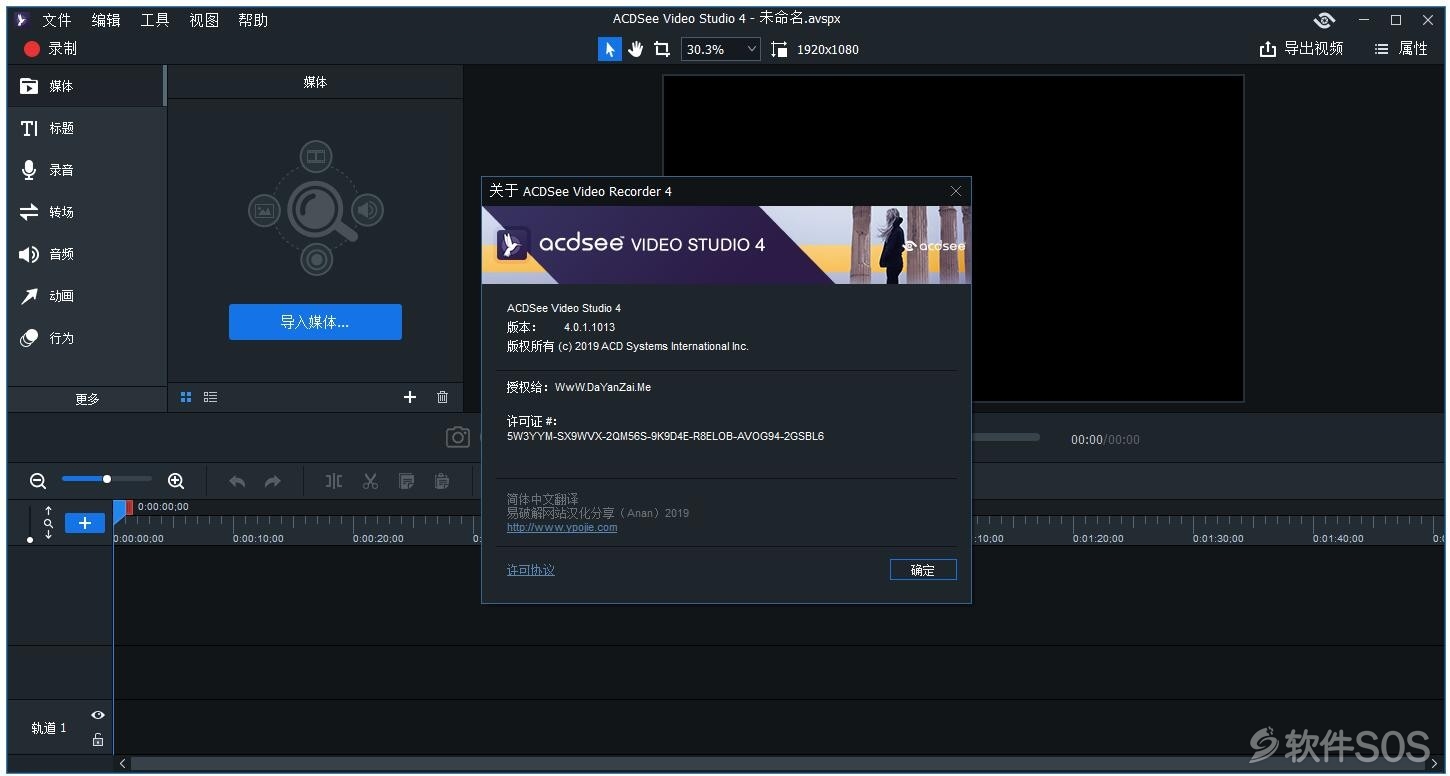The width and height of the screenshot is (1450, 776).
Task: Select the 行为 behaviors item
Action: point(86,338)
